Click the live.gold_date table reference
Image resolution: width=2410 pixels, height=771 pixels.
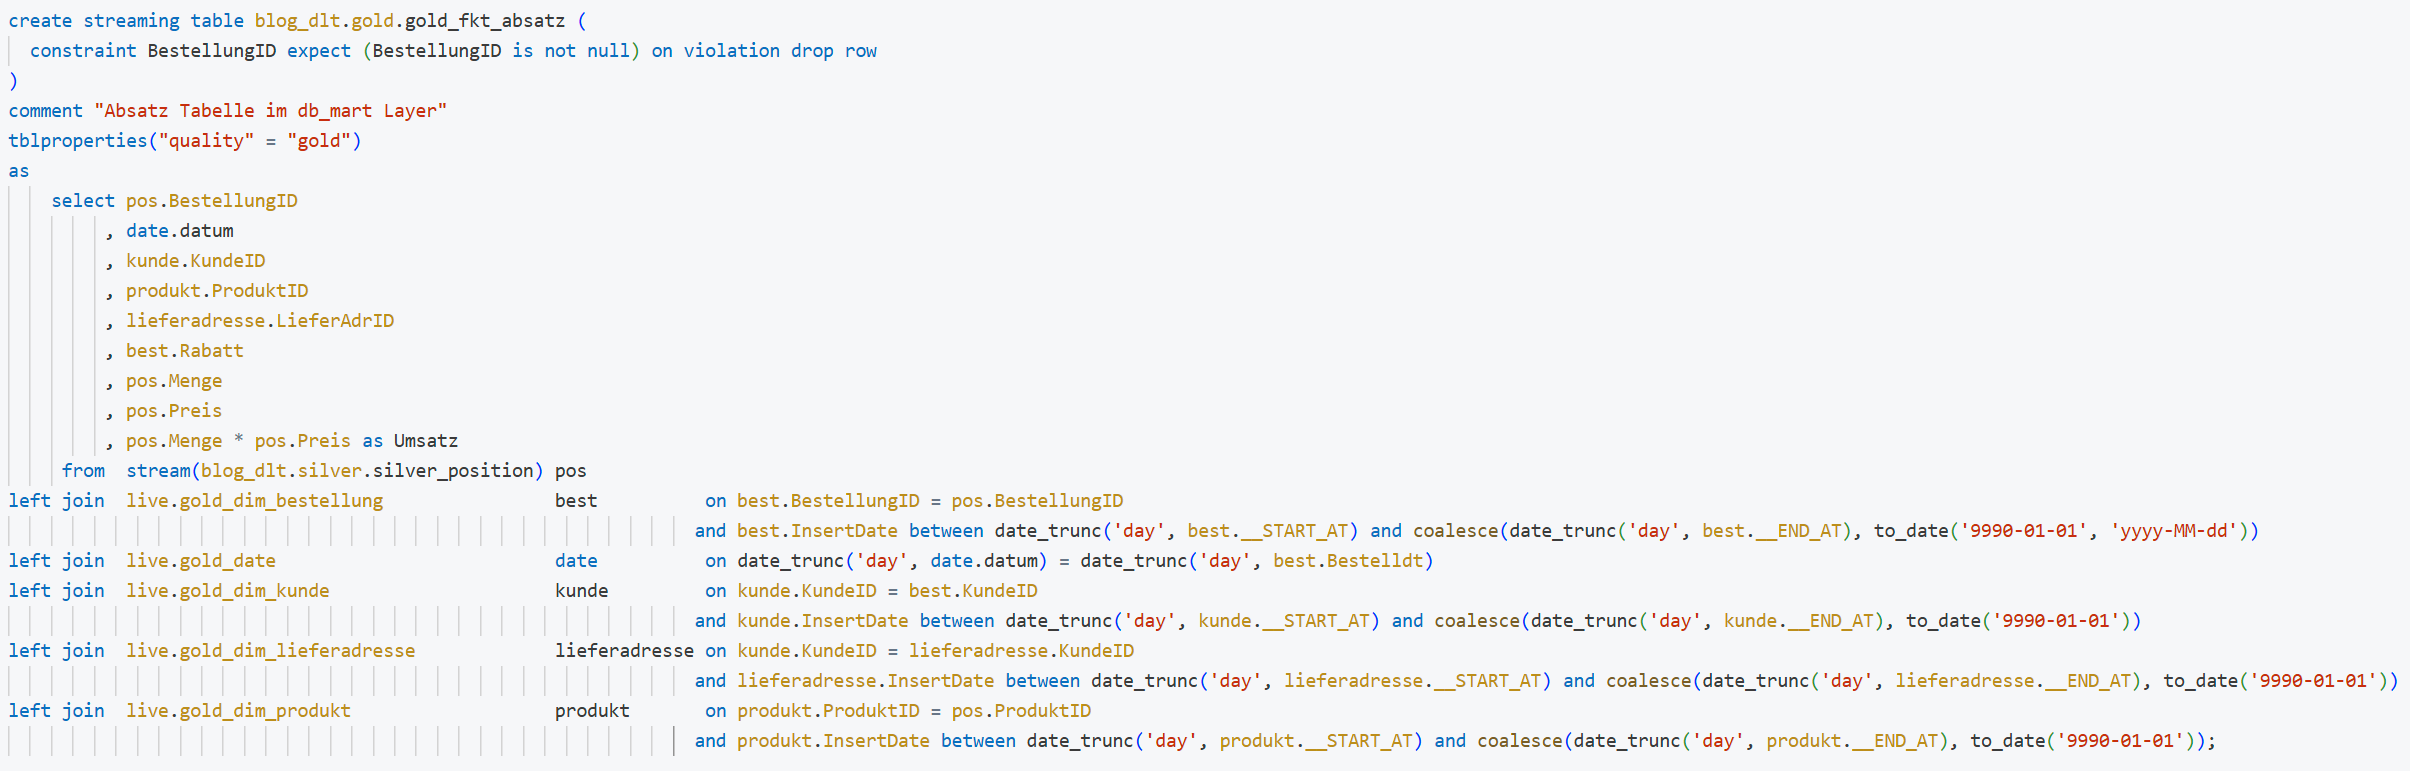pos(200,561)
